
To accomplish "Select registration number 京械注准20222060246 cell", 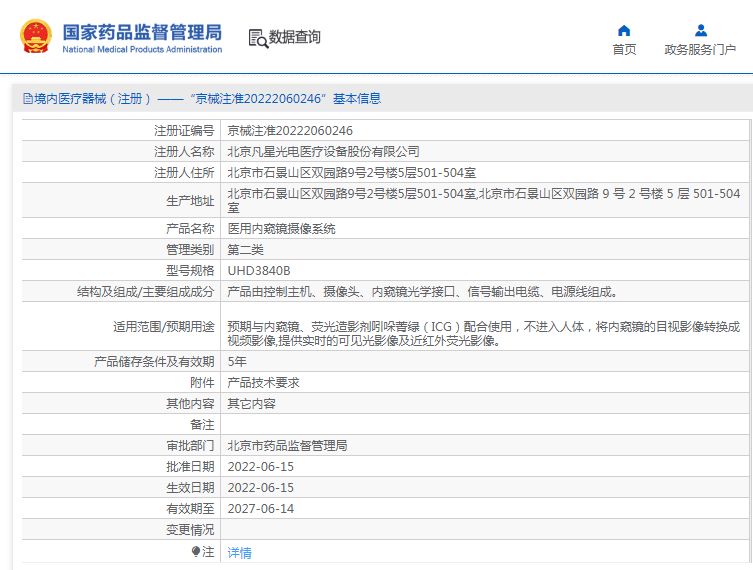I will pos(290,131).
